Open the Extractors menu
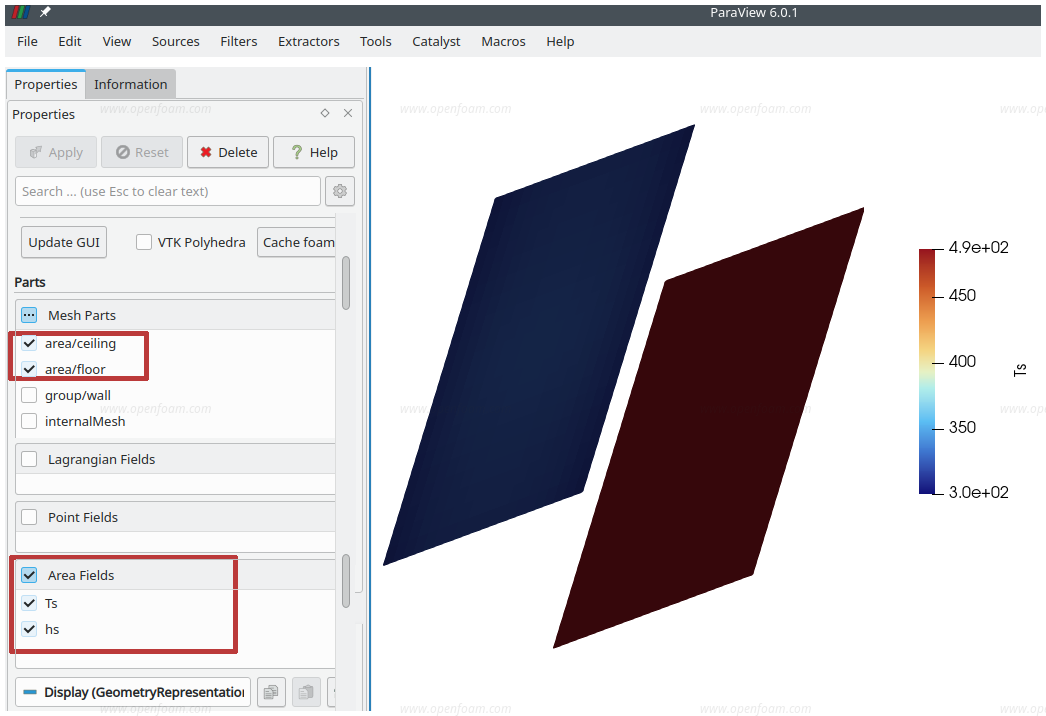The width and height of the screenshot is (1046, 716). [x=309, y=41]
